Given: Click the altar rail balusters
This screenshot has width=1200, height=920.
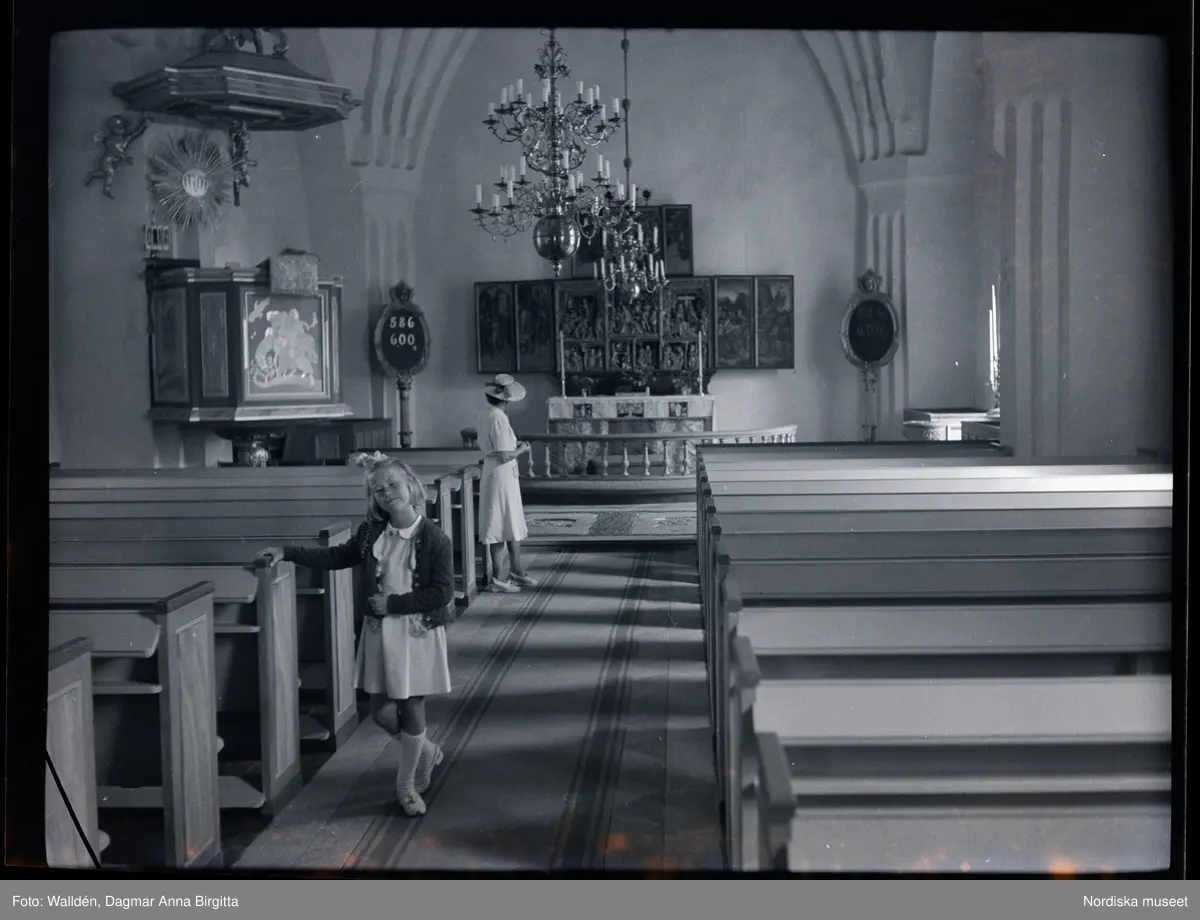Looking at the screenshot, I should coord(640,453).
